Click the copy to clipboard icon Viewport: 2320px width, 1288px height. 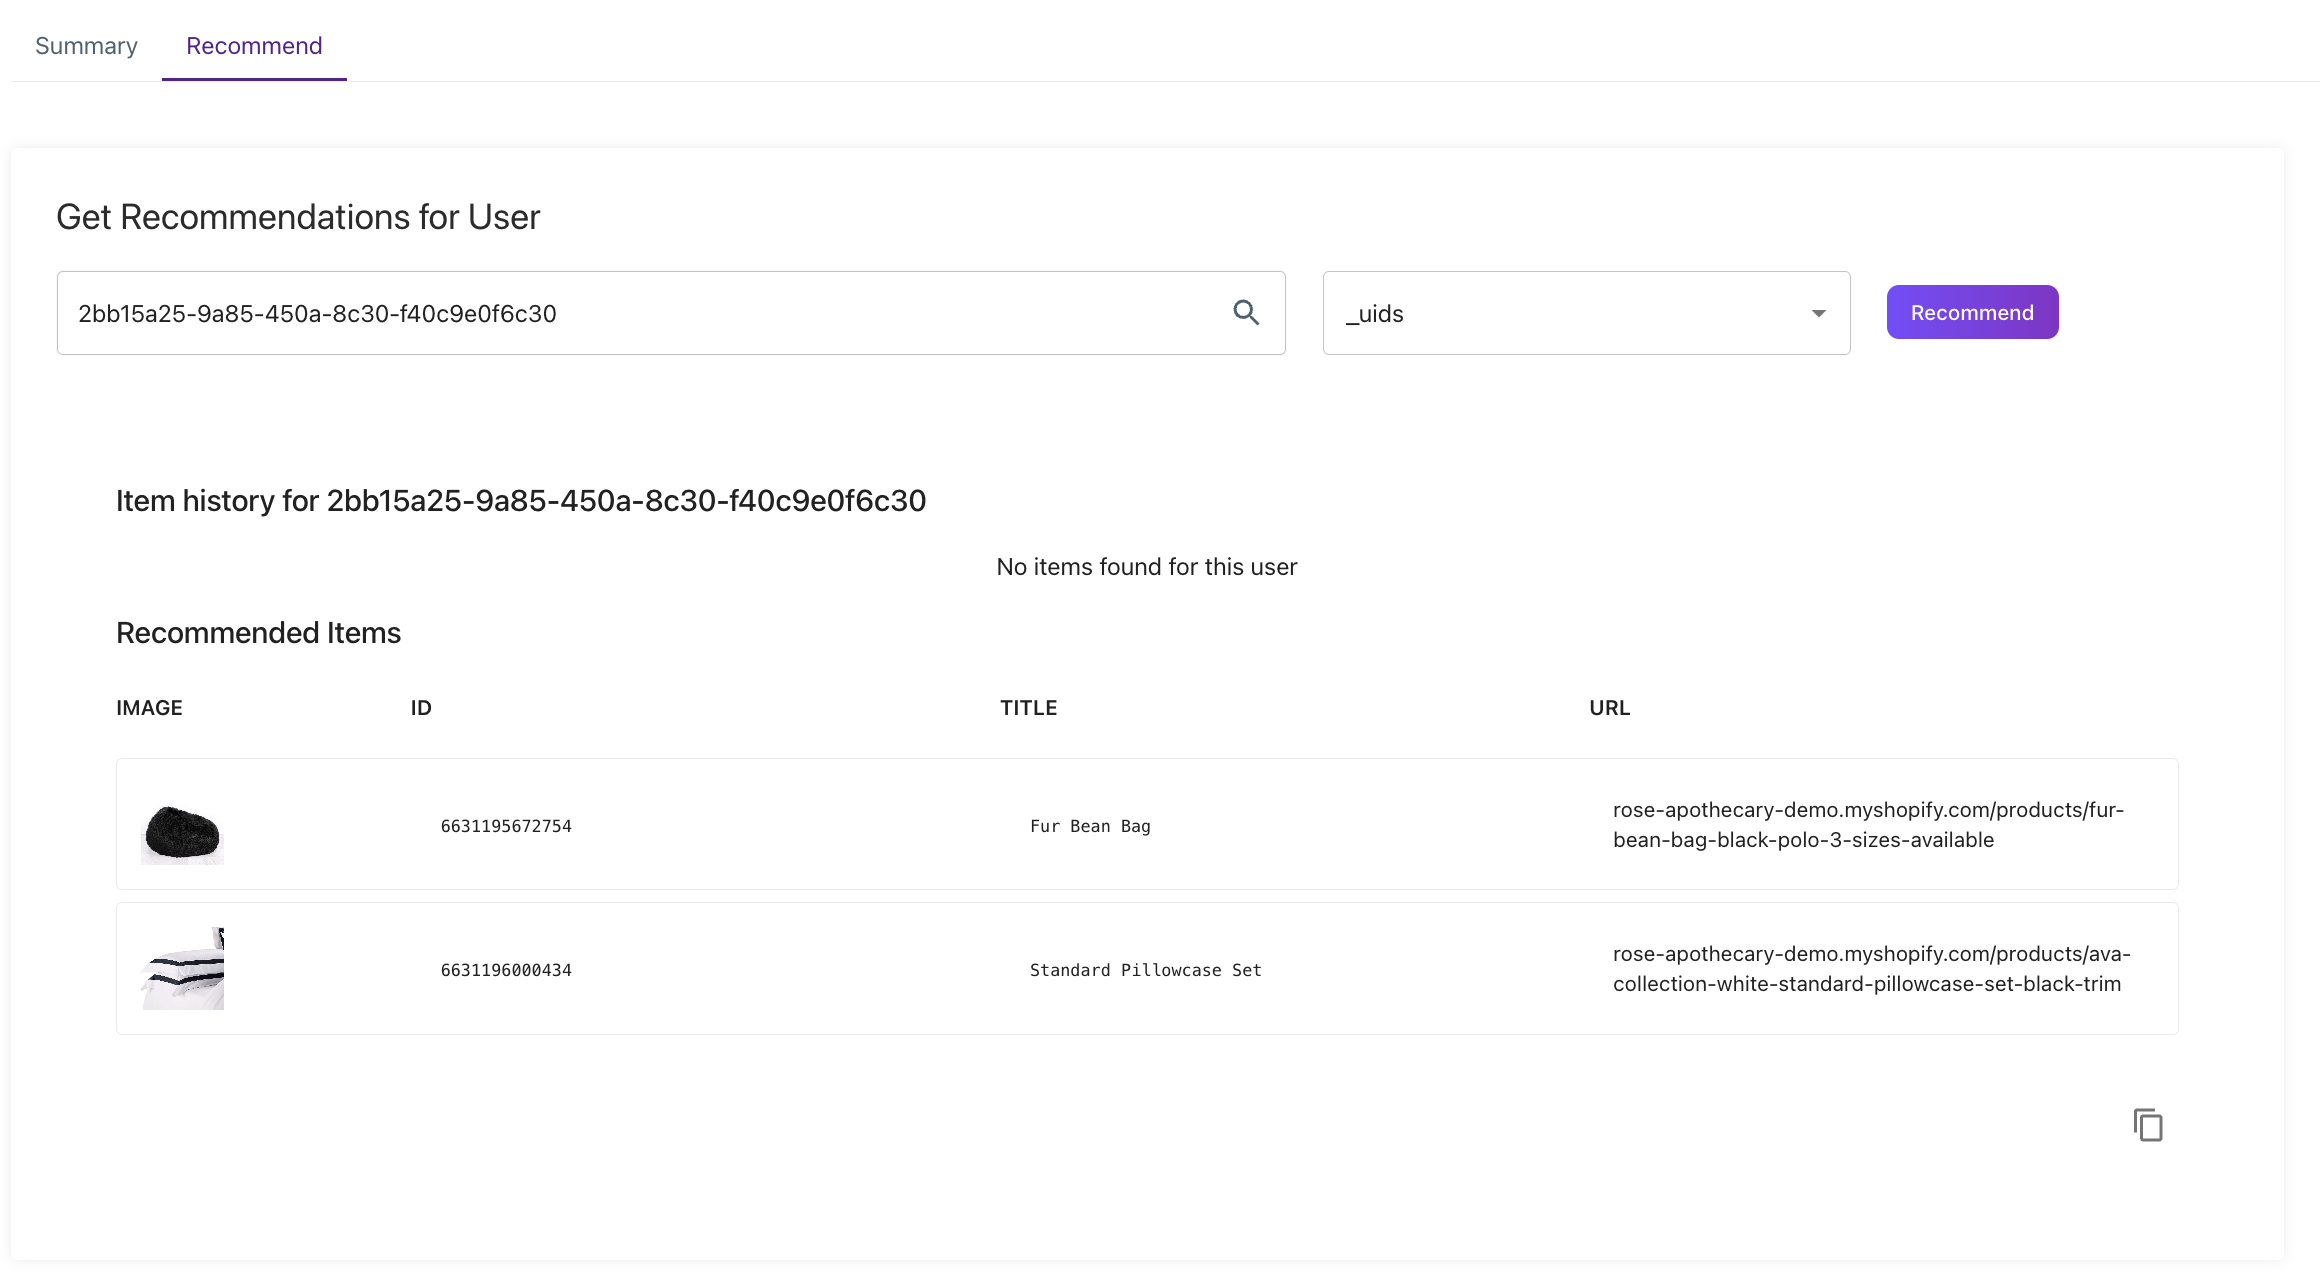tap(2147, 1125)
